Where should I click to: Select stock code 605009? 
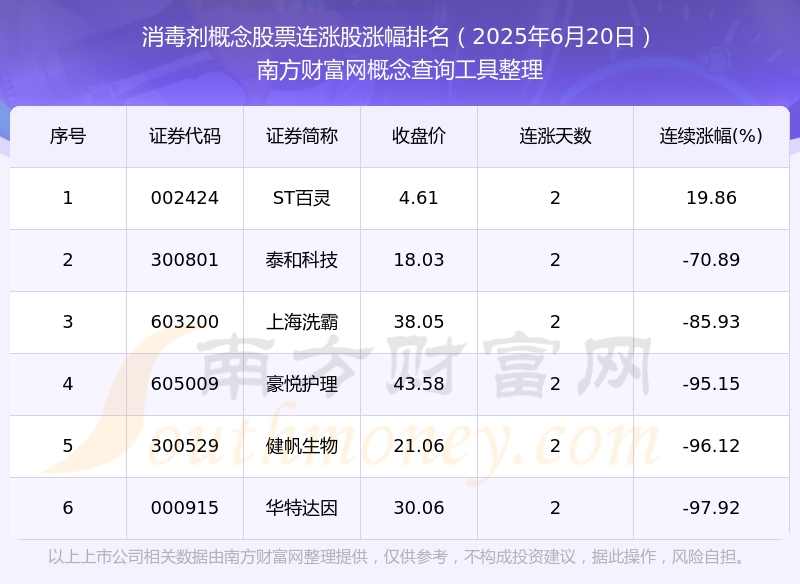tap(185, 384)
